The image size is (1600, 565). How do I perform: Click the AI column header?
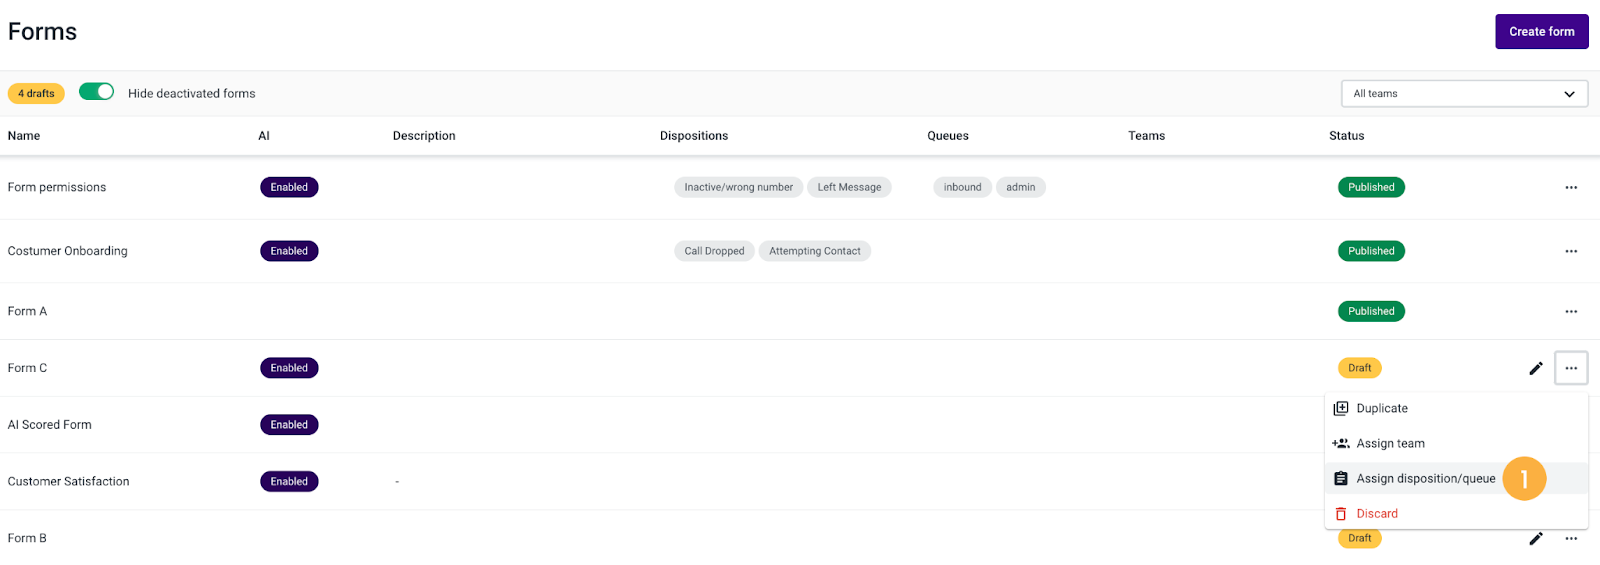pyautogui.click(x=264, y=136)
